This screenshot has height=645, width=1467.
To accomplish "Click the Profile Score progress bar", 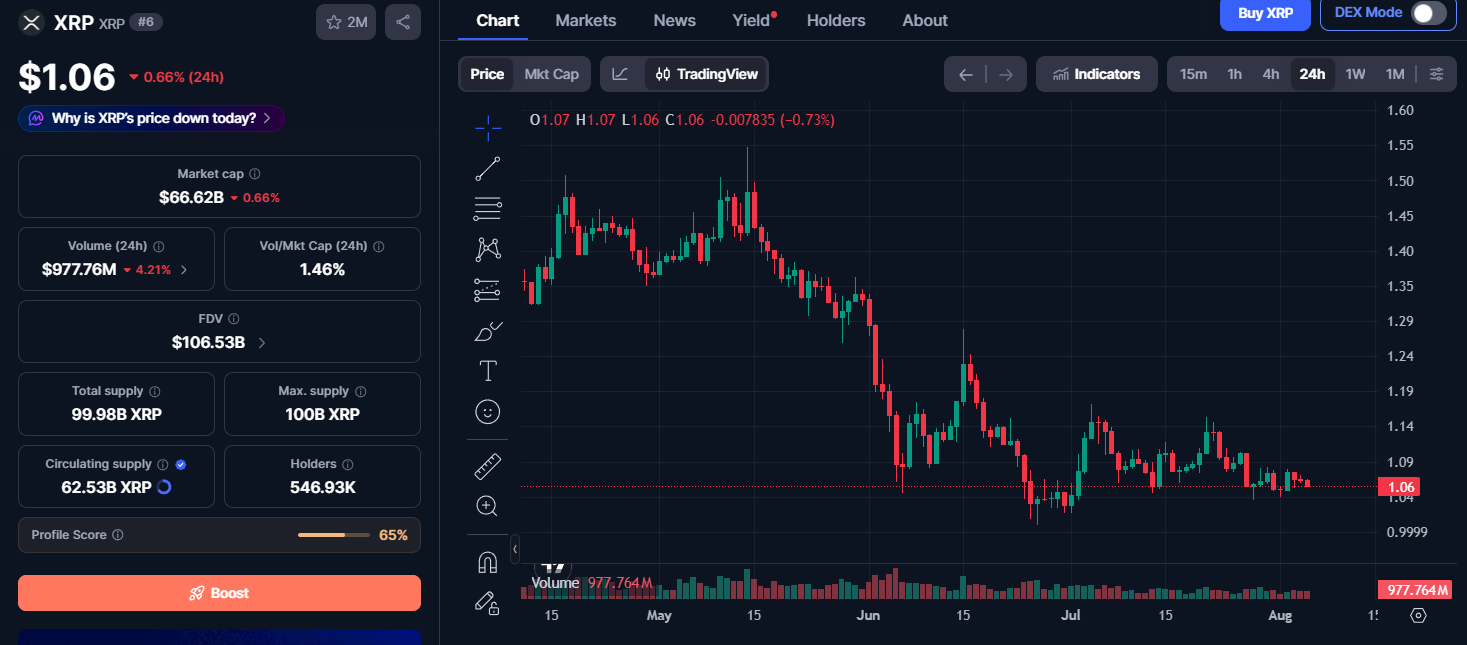I will tap(334, 535).
